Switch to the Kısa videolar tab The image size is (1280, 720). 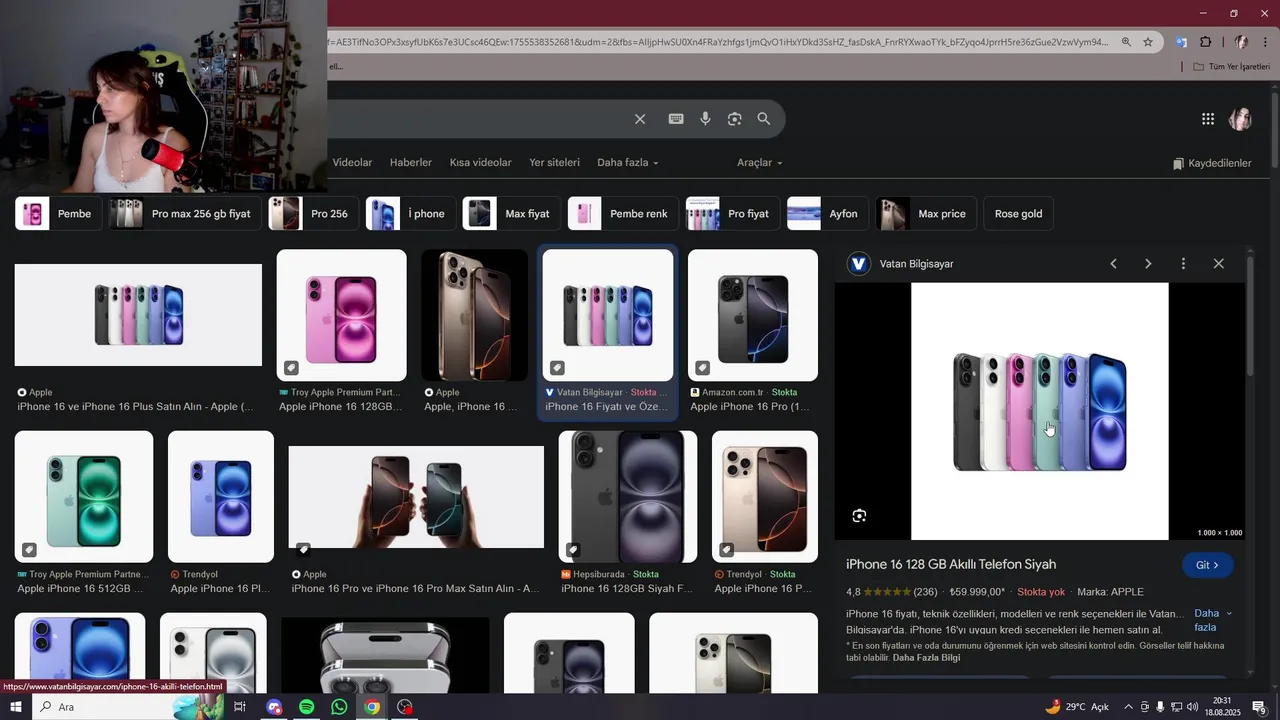[480, 163]
